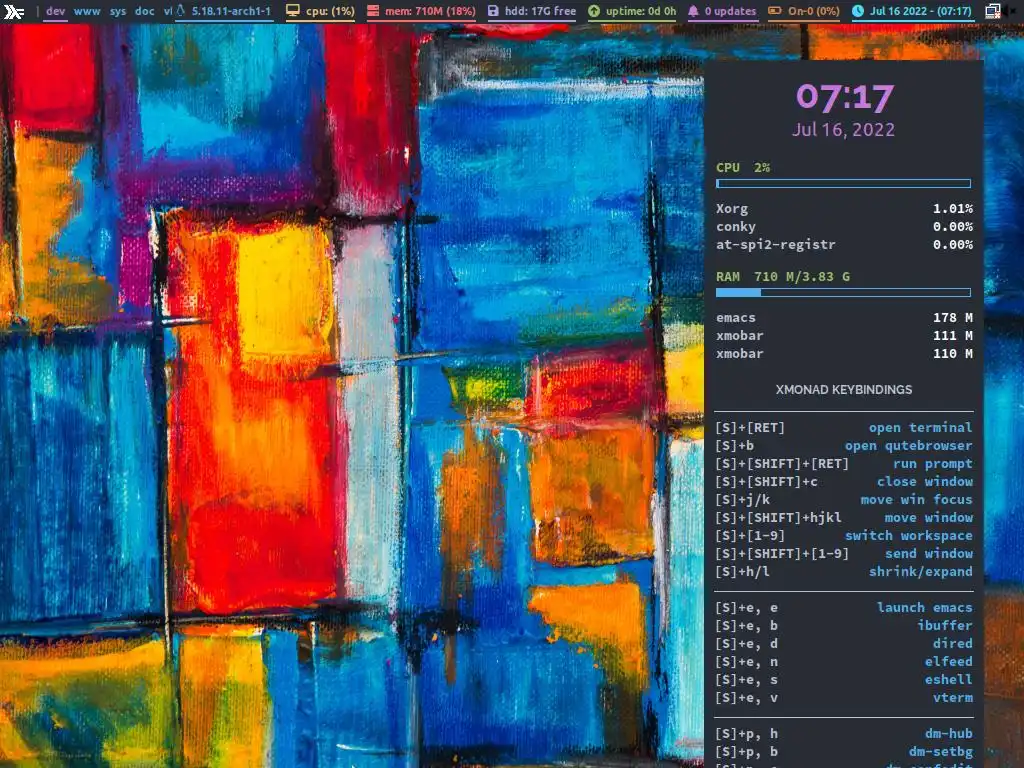Click the elfeed keybinding row
Viewport: 1024px width, 768px height.
coord(844,662)
